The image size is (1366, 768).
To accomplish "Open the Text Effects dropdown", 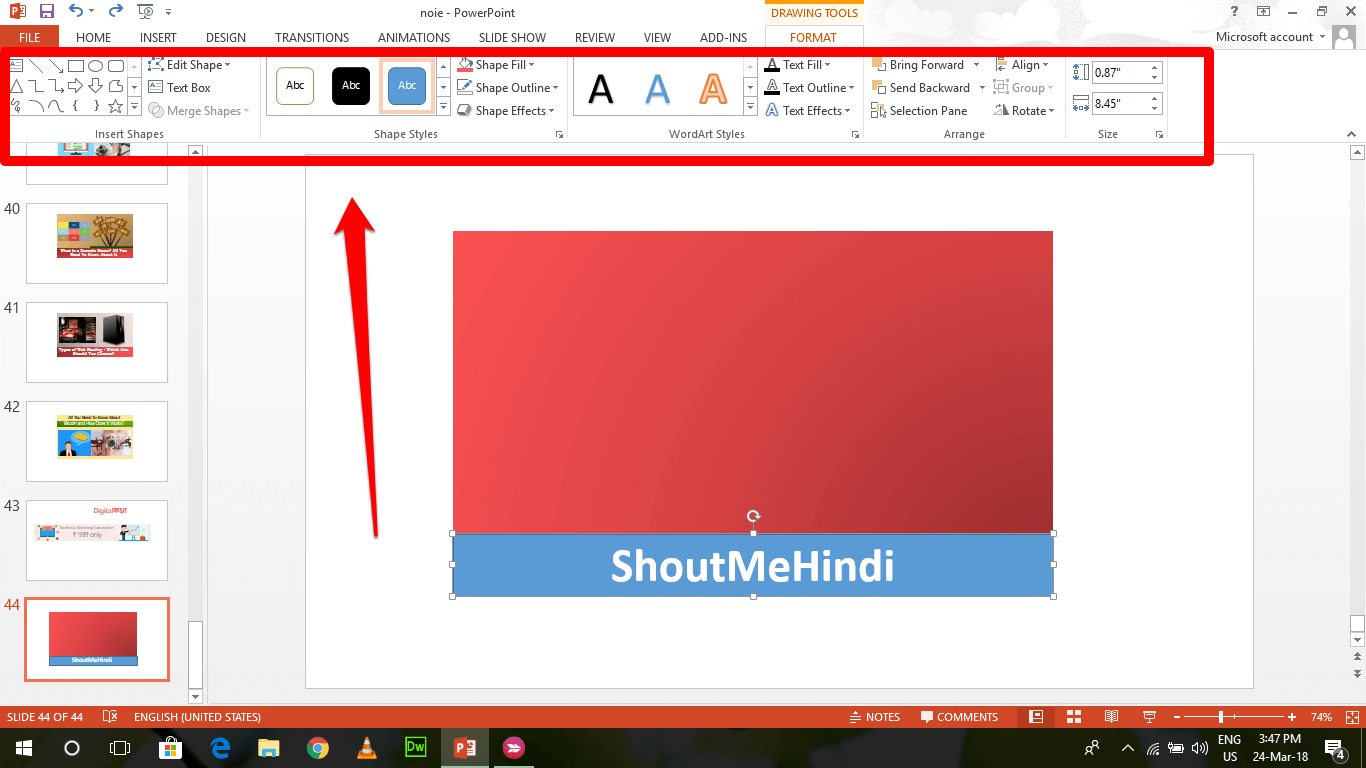I will 807,111.
